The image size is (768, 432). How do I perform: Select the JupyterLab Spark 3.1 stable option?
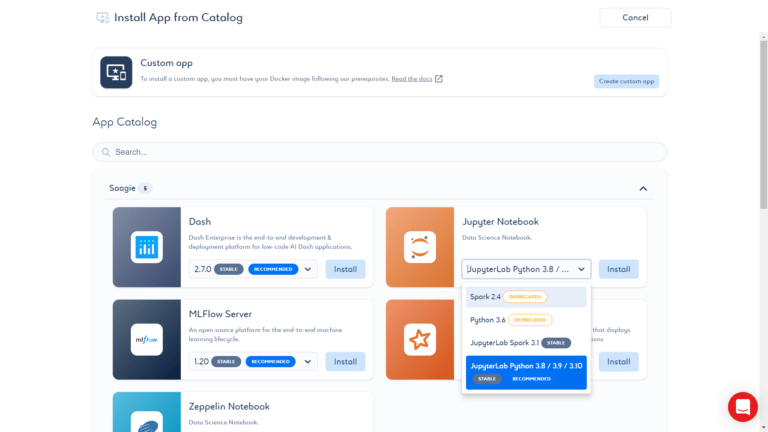coord(526,343)
